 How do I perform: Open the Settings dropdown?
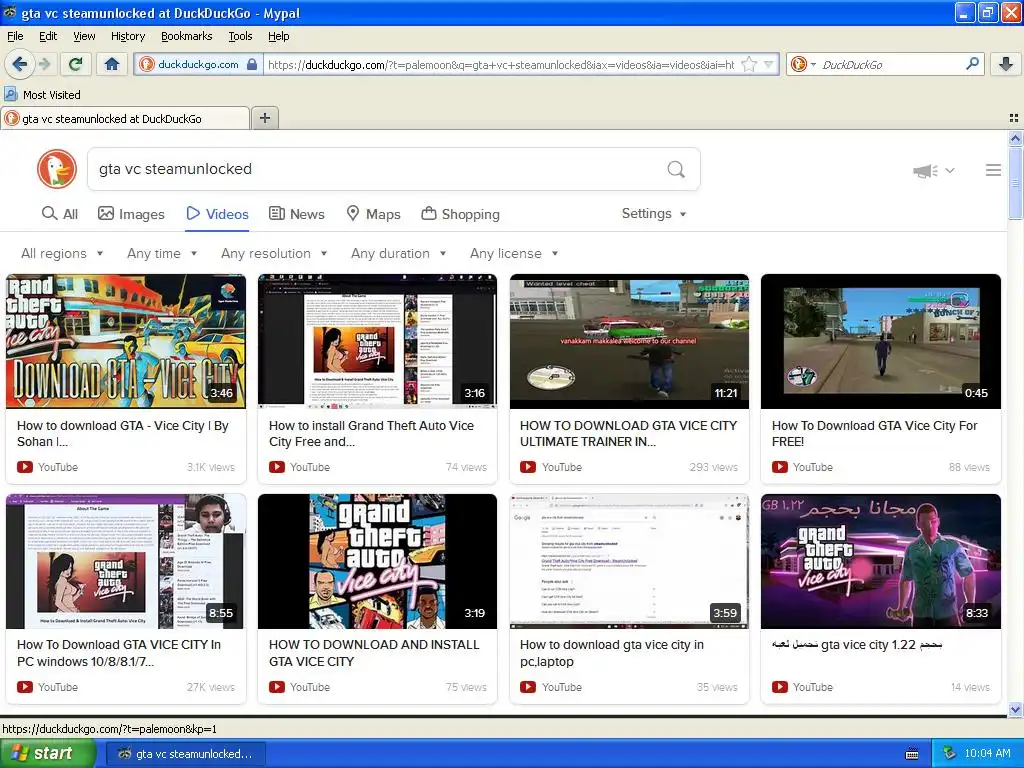[x=654, y=214]
